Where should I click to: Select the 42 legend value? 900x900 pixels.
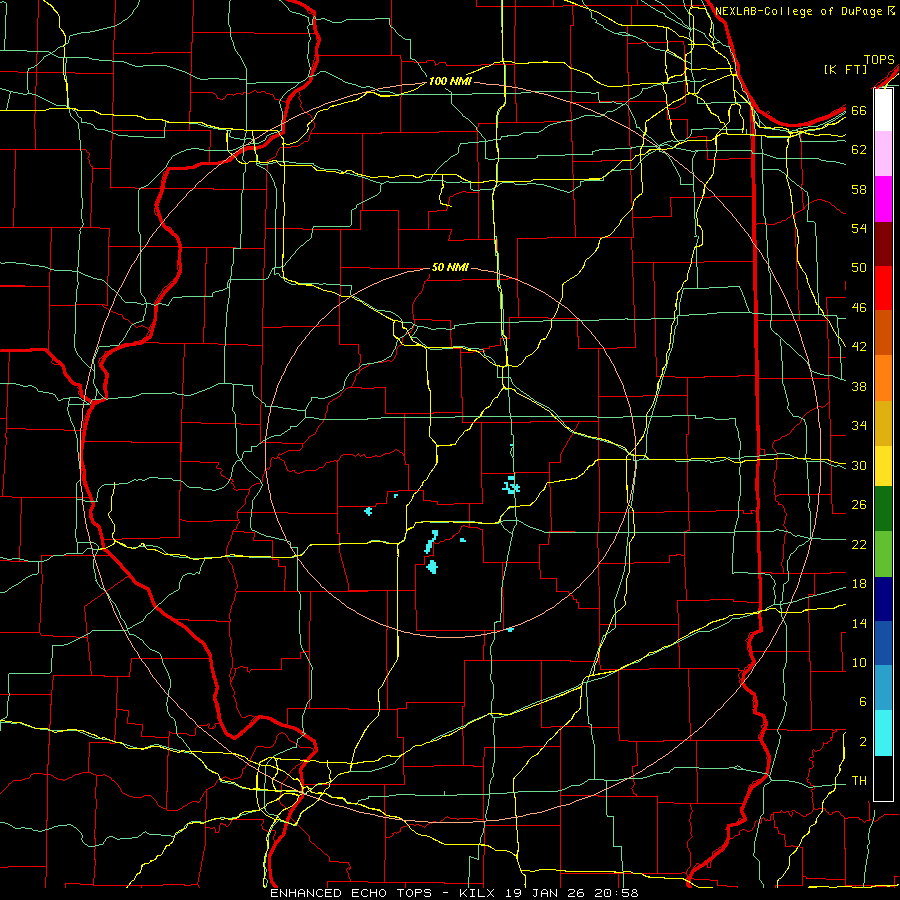tap(859, 347)
